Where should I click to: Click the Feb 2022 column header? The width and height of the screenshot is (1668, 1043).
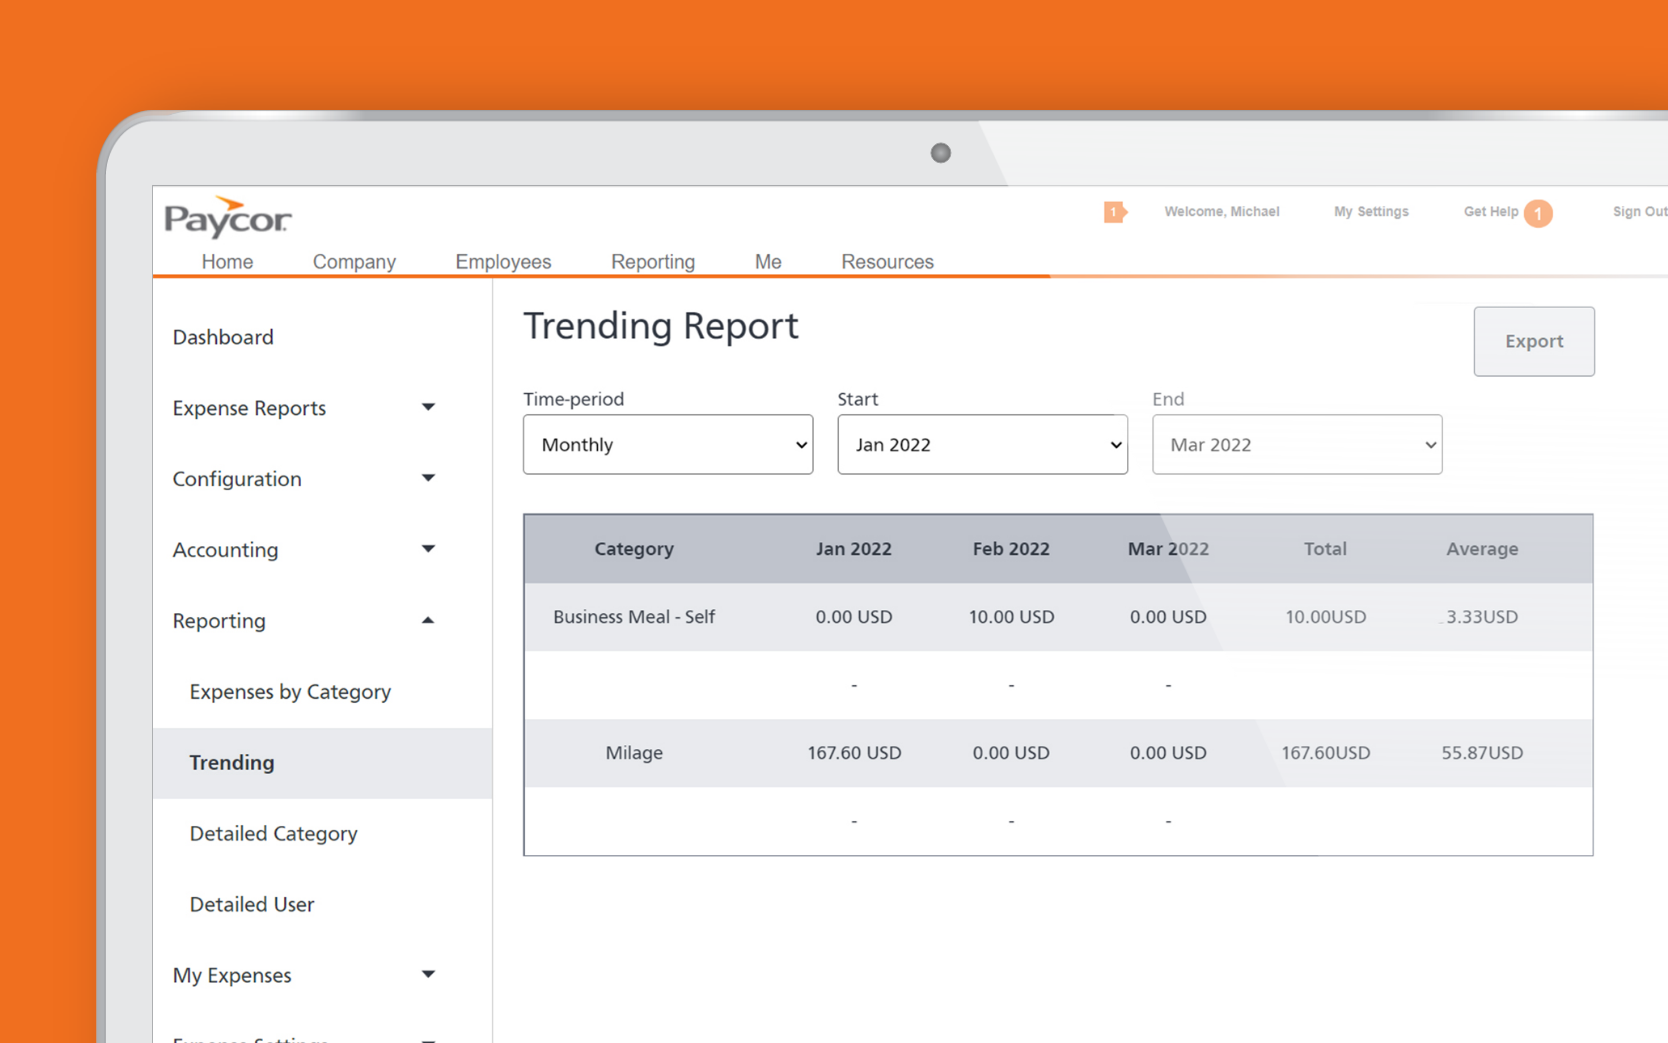1011,548
